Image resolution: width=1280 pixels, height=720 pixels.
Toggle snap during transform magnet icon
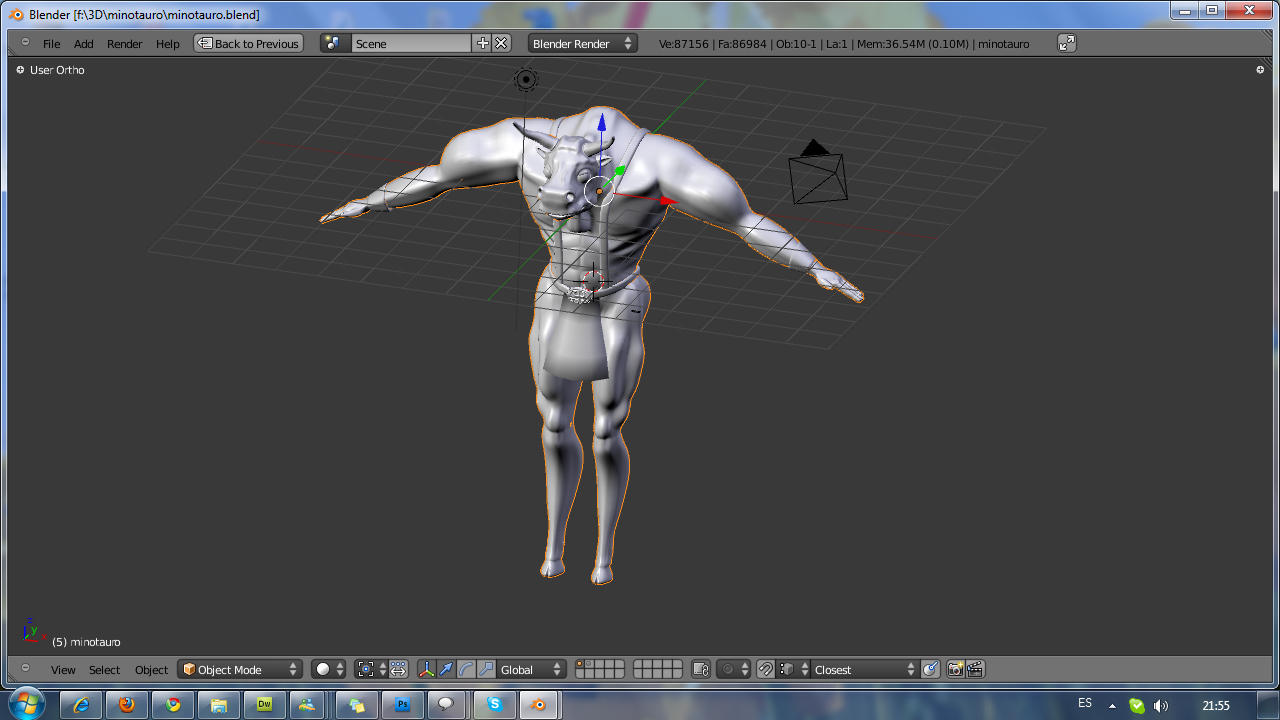765,669
